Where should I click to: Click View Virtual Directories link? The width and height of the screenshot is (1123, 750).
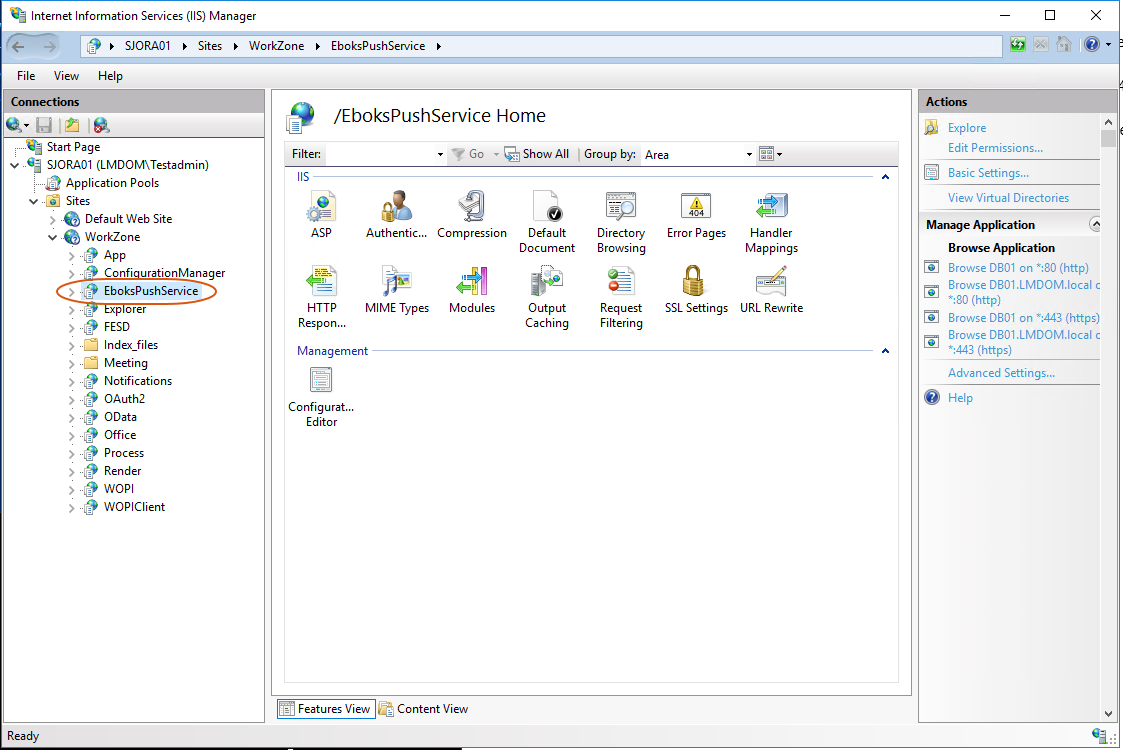pos(1008,198)
